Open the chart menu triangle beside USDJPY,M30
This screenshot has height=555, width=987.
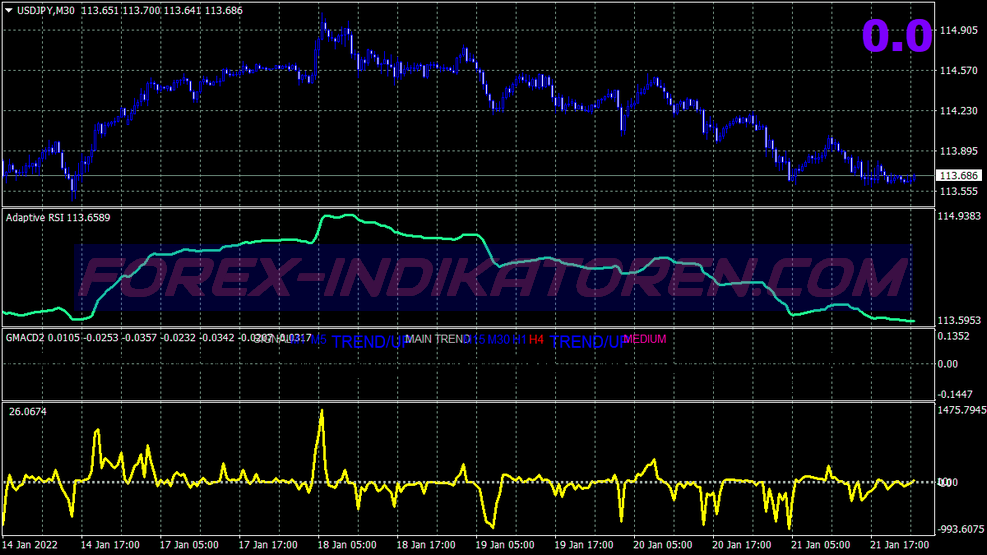pos(9,10)
